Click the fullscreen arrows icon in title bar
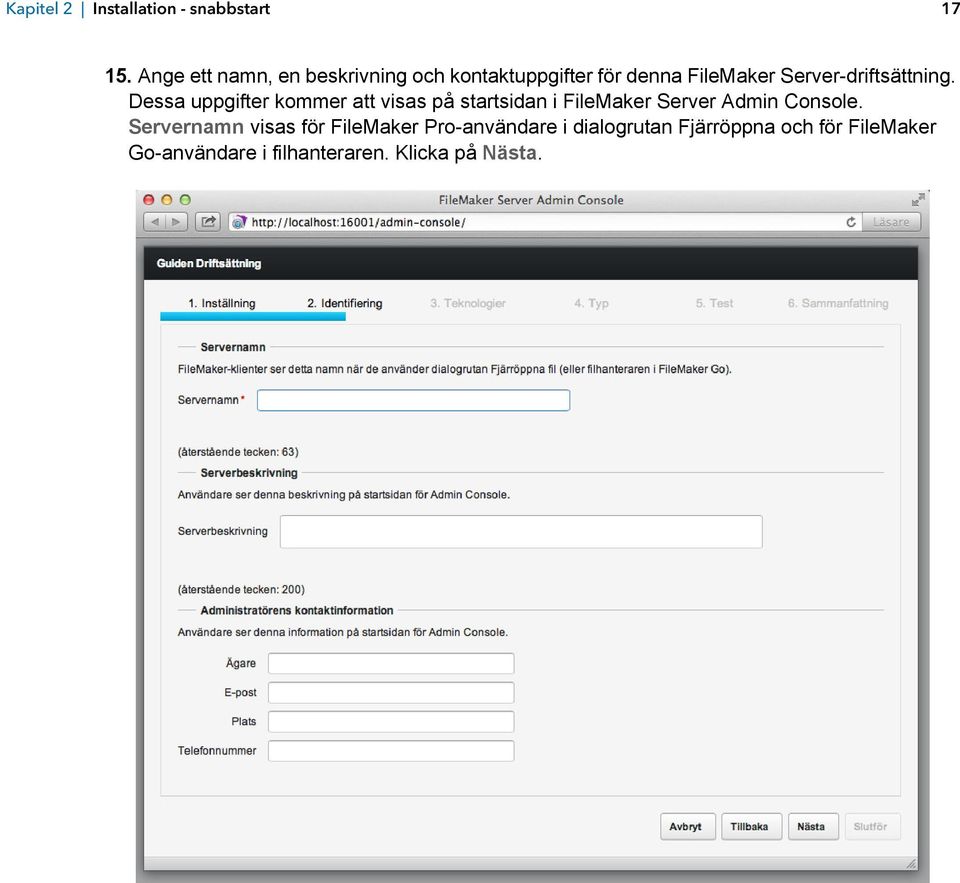Screen dimensions: 960x883 coord(917,200)
